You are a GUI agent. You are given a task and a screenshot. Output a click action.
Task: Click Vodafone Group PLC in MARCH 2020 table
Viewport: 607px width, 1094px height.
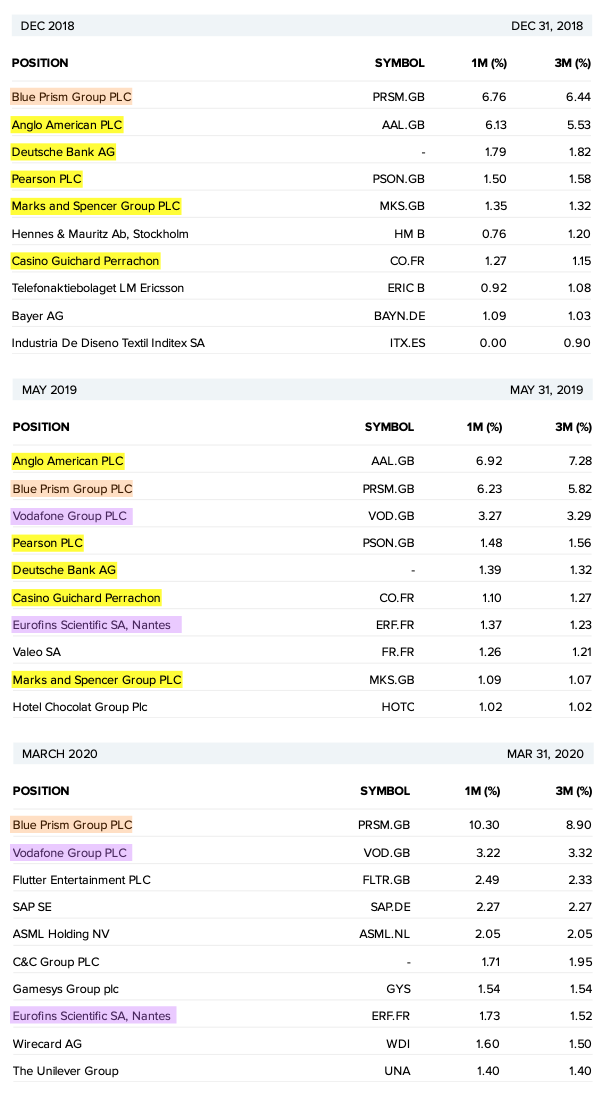tap(71, 853)
